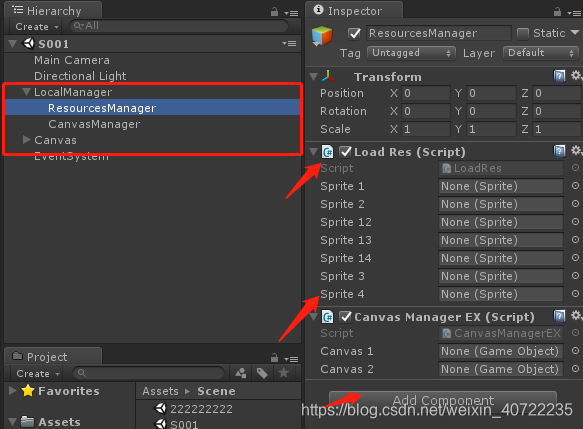583x429 pixels.
Task: Click the Hierarchy search field
Action: [179, 26]
